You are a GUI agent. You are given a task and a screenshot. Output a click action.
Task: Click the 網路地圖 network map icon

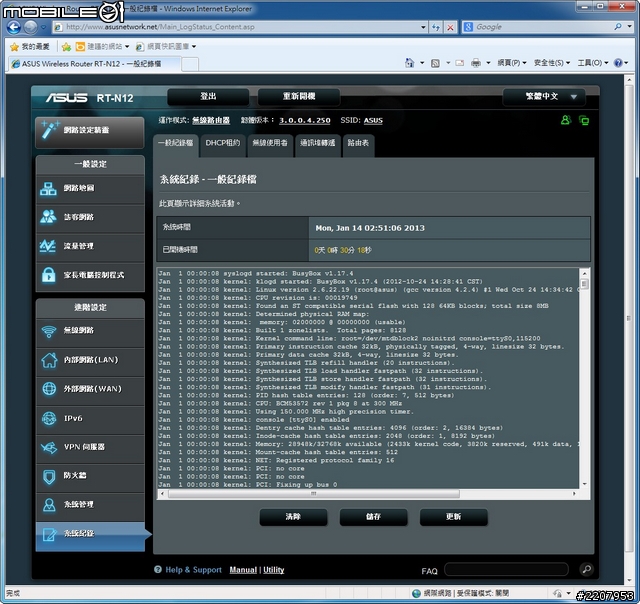(x=49, y=189)
